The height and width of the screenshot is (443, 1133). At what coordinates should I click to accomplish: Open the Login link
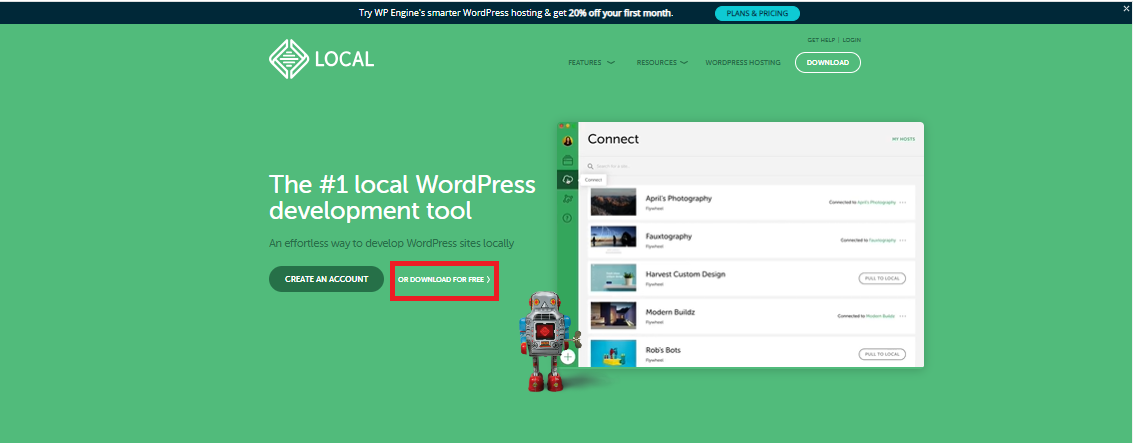tap(852, 40)
